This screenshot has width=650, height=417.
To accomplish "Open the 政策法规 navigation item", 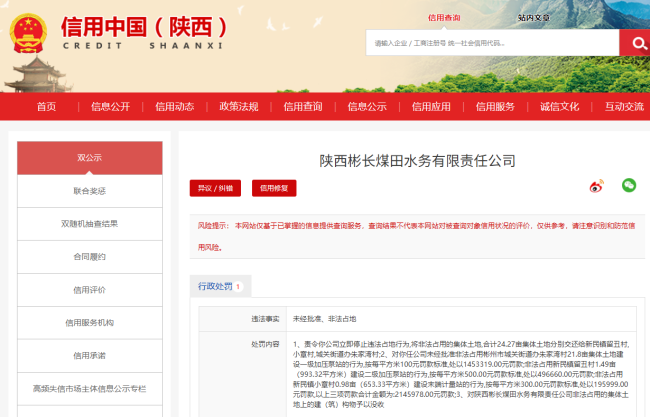I will [x=239, y=107].
